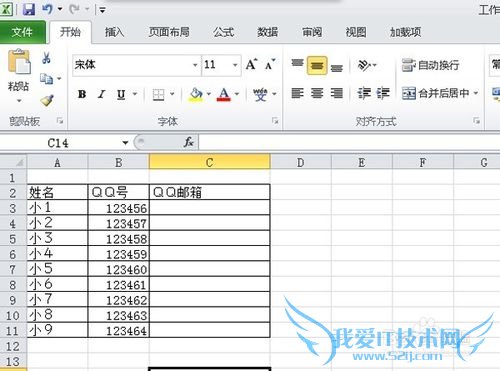Click the 文 phonetic guide icon
This screenshot has width=500, height=371.
(260, 94)
